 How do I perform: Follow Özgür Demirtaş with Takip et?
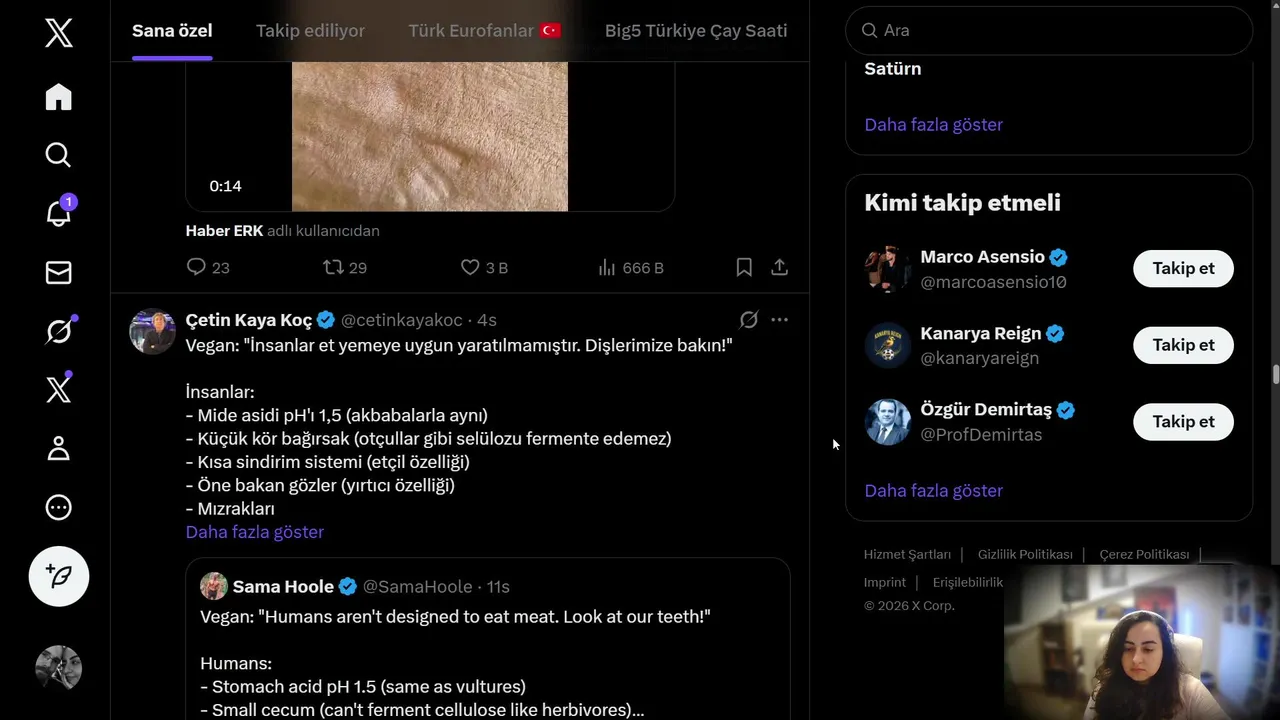pyautogui.click(x=1183, y=421)
